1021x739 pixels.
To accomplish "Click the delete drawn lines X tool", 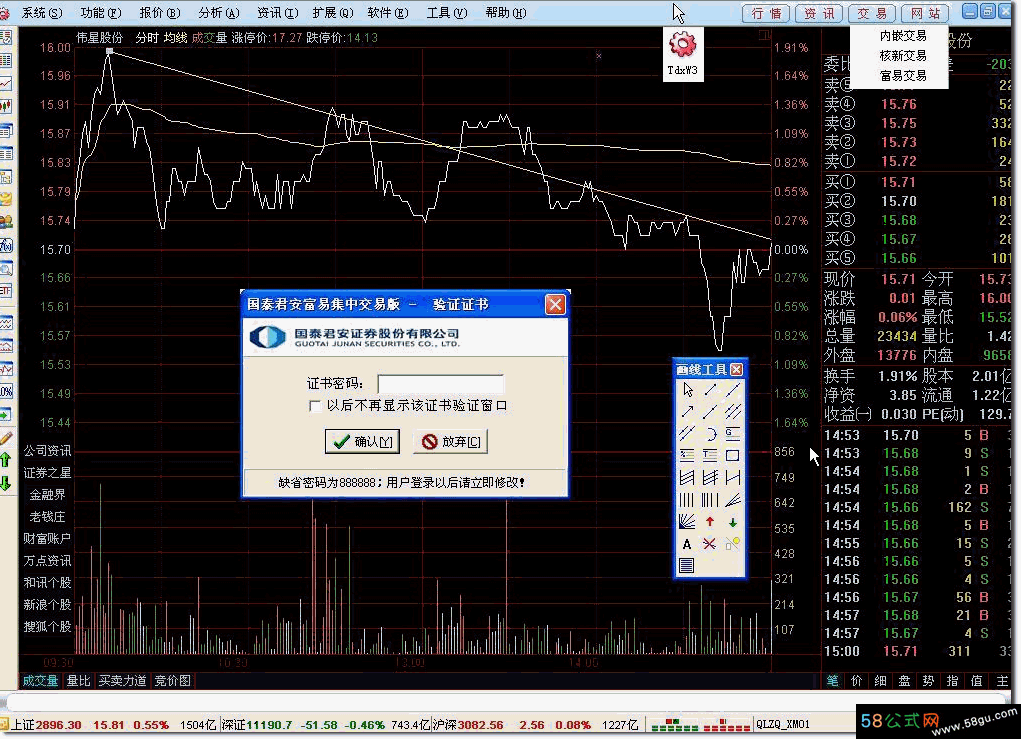I will click(710, 544).
